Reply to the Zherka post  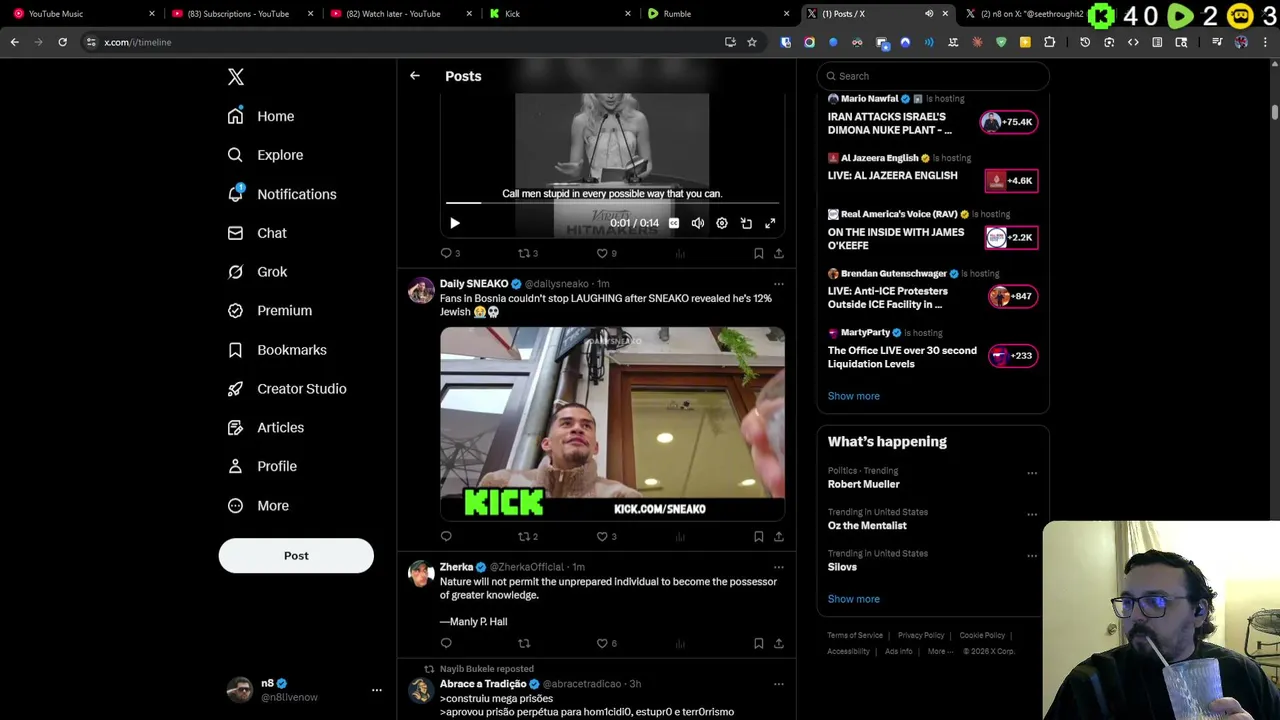coord(446,643)
